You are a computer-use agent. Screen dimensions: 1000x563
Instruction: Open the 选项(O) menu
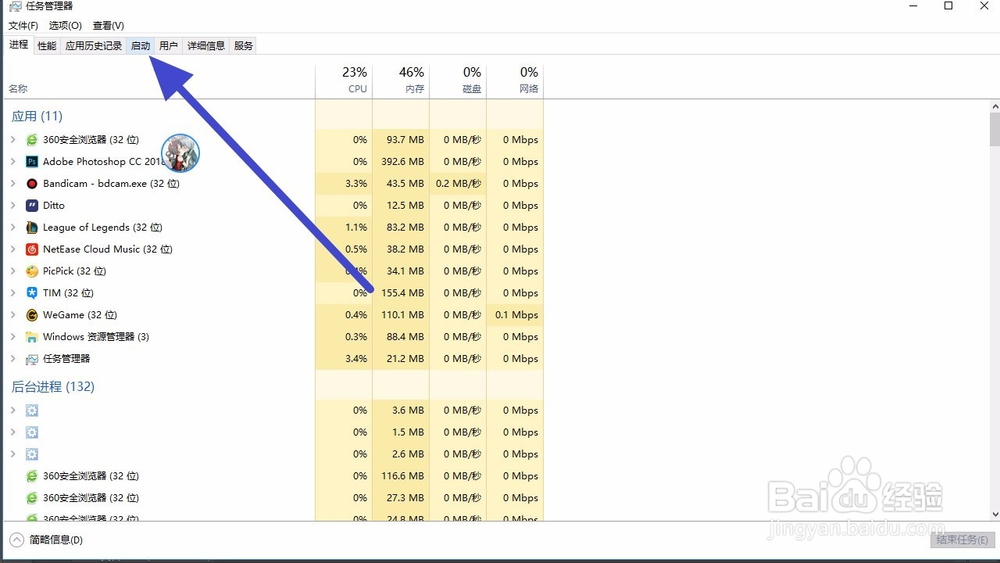[65, 26]
